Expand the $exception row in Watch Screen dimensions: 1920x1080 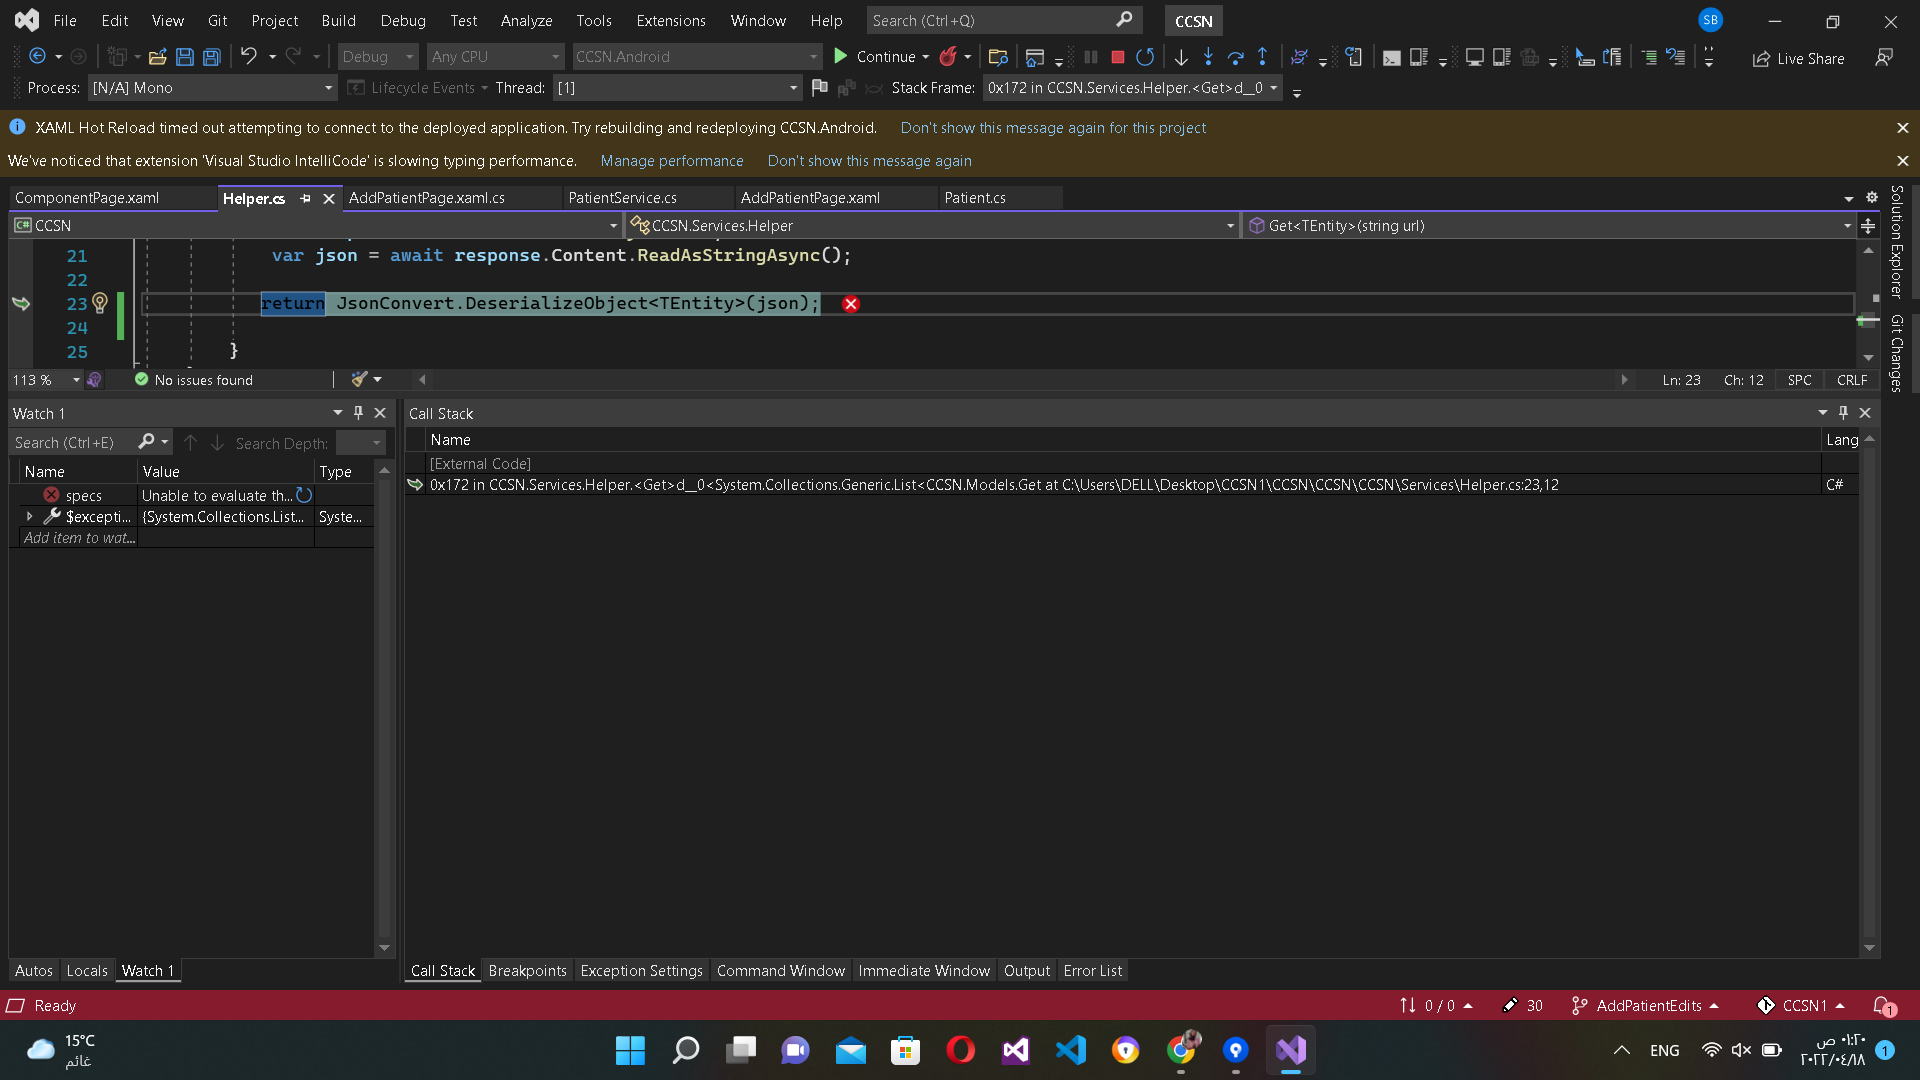click(29, 517)
